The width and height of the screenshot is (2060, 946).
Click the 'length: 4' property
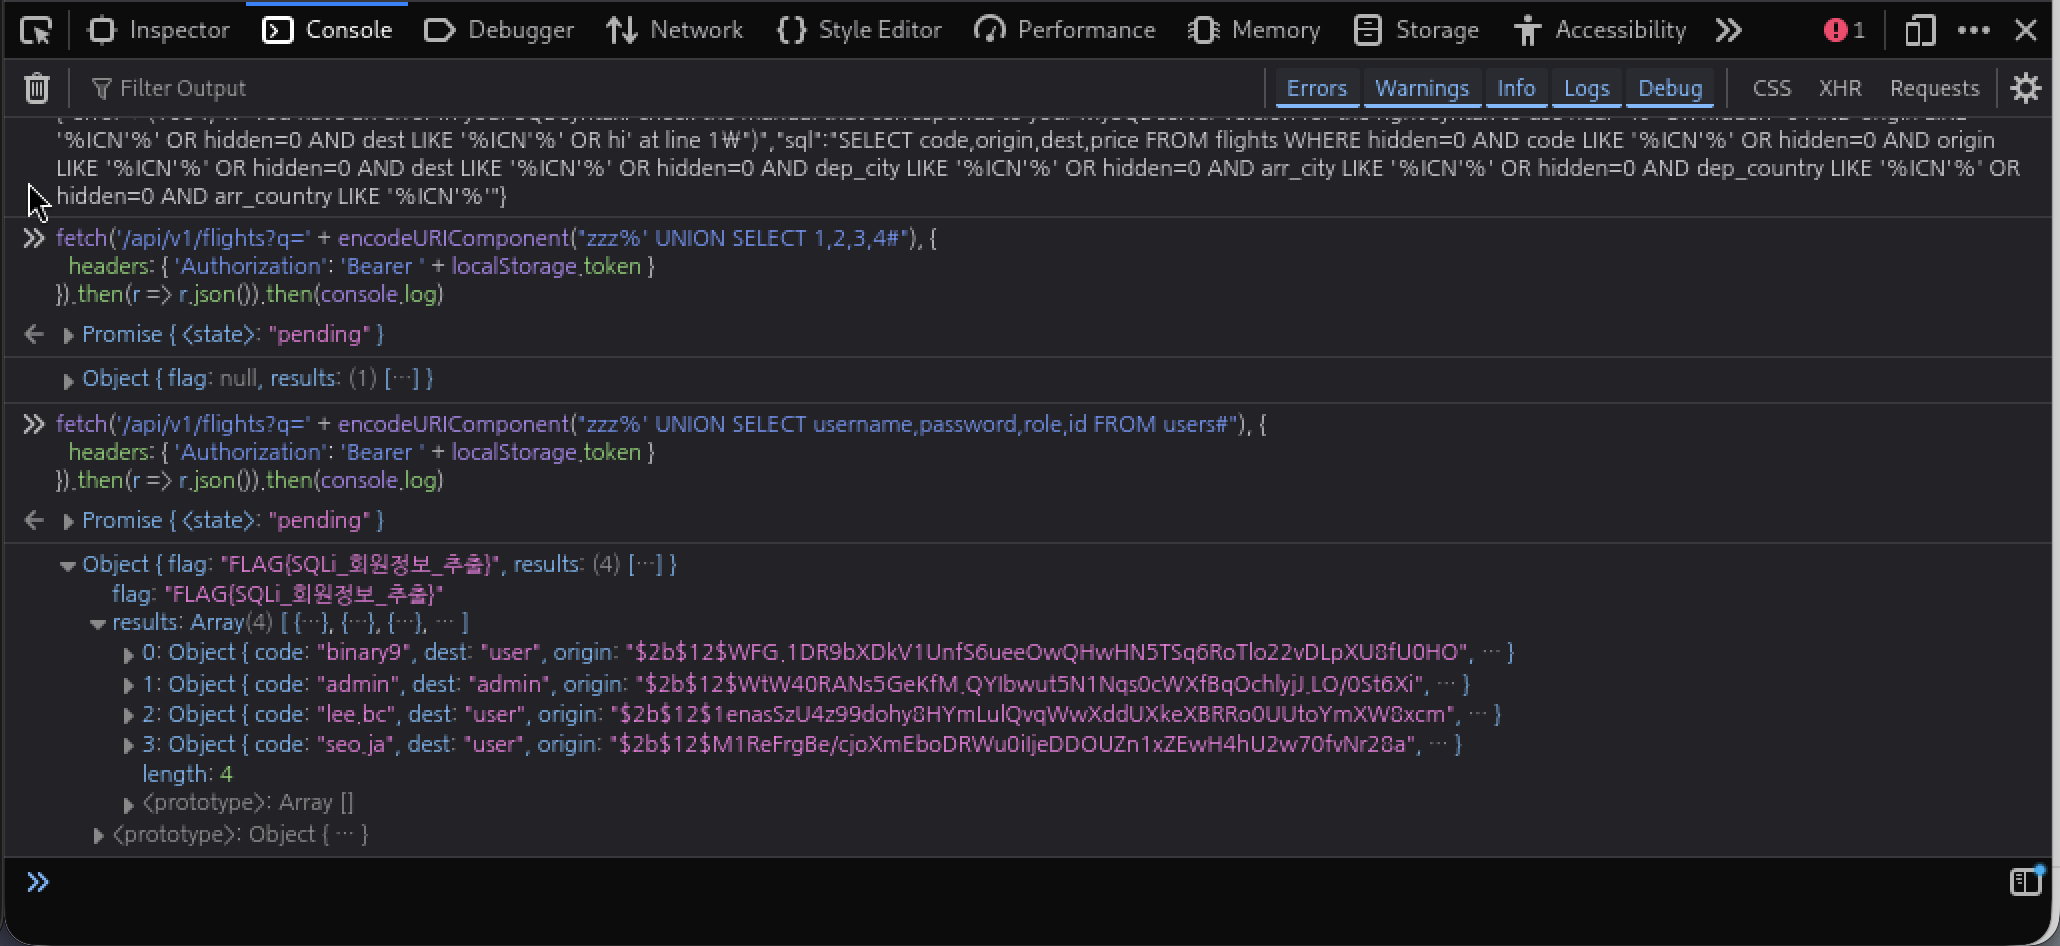tap(187, 774)
